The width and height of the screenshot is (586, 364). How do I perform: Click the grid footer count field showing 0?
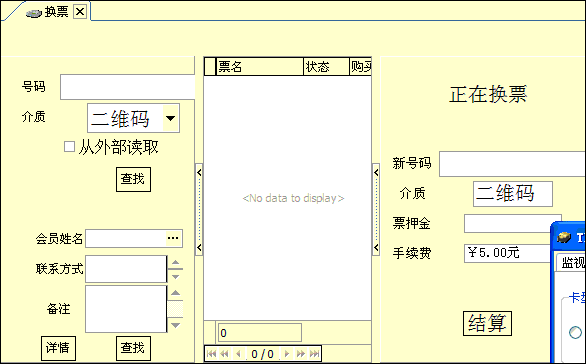click(260, 333)
